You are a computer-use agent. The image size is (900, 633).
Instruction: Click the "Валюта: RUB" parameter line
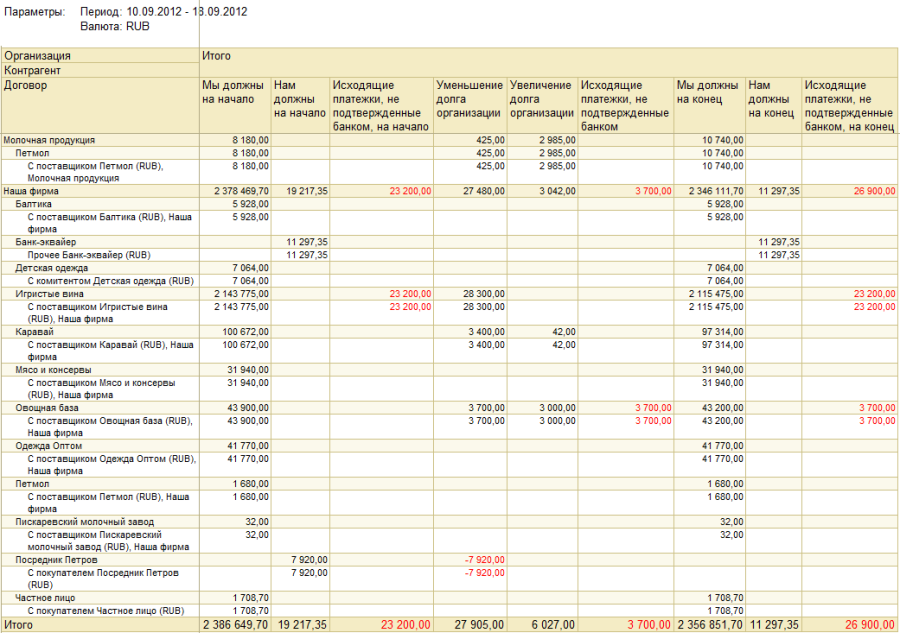(115, 26)
